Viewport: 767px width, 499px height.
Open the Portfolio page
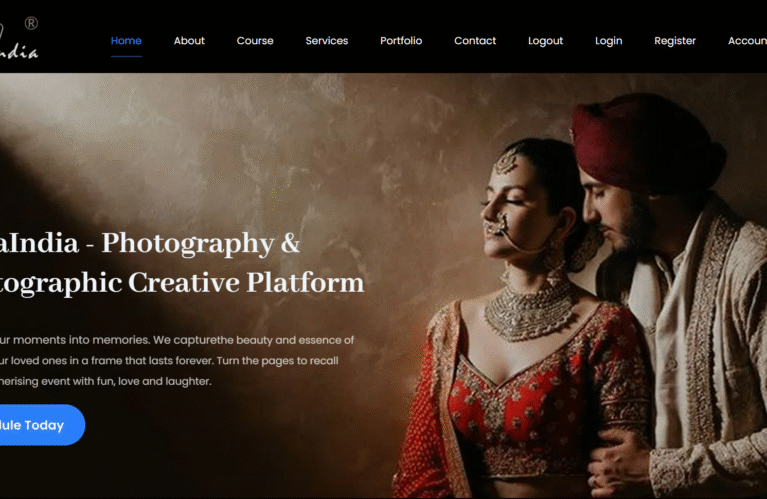coord(401,41)
